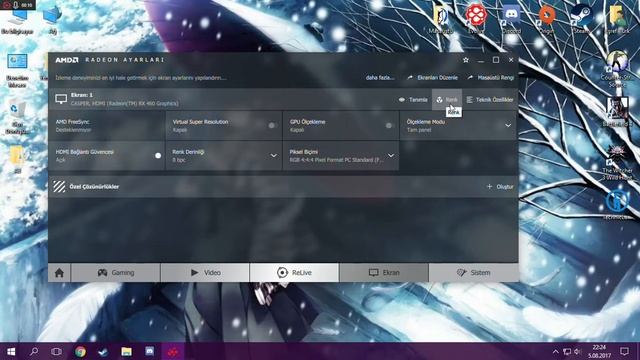Click the 'daha fazla...' link

pyautogui.click(x=380, y=78)
